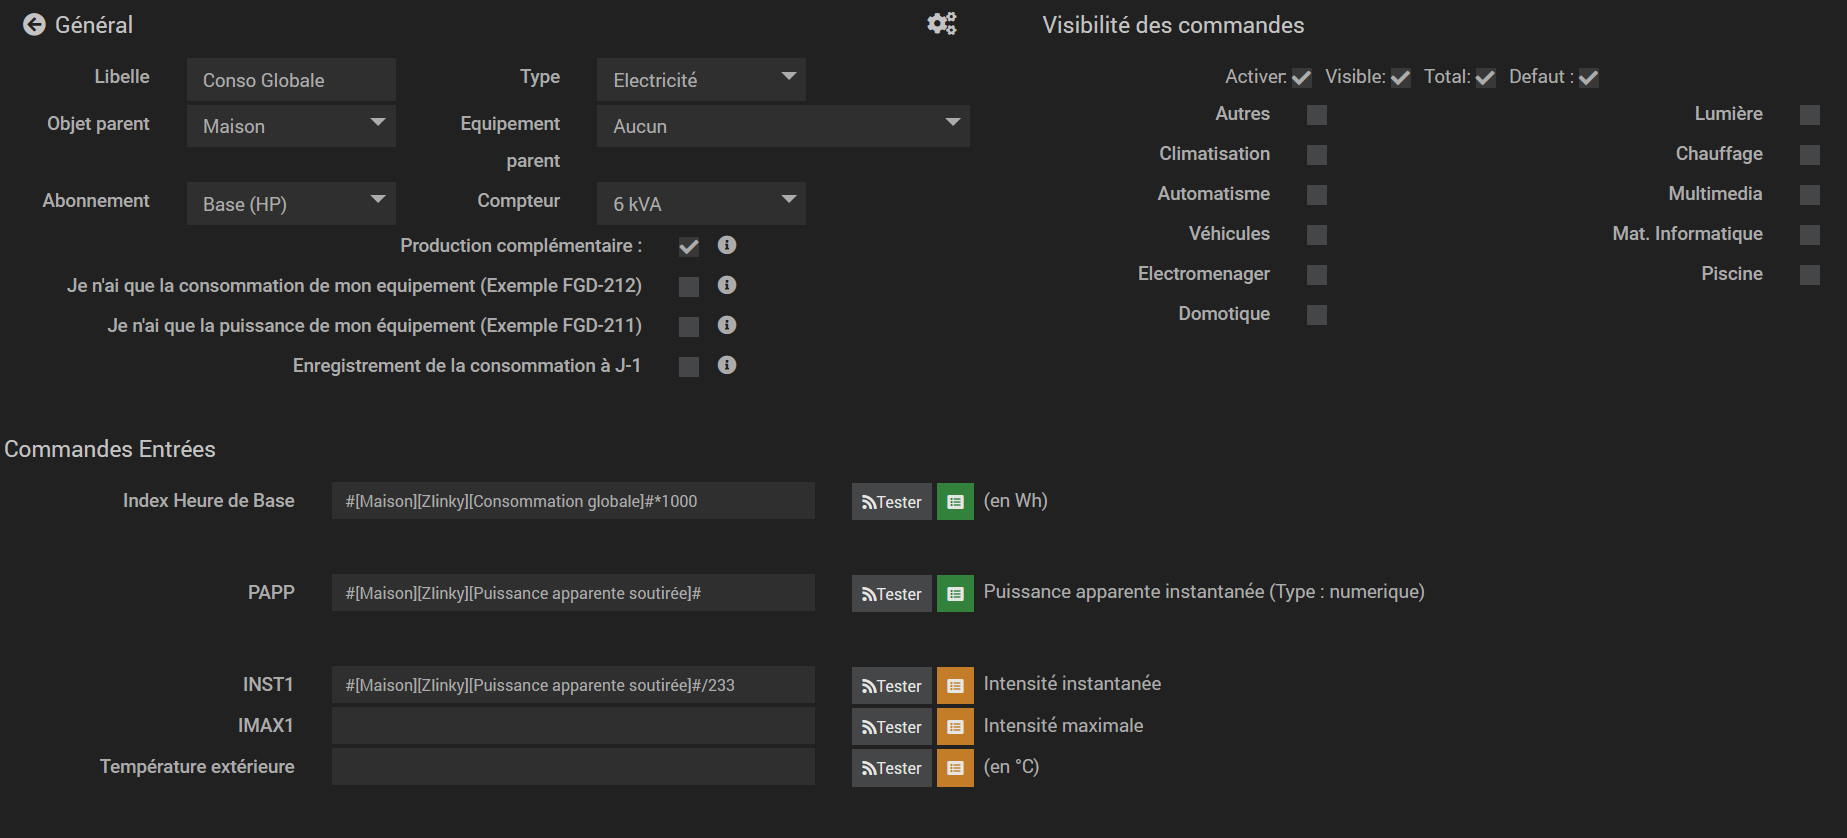
Task: Click info icon for Enregistrement J-1 option
Action: pyautogui.click(x=727, y=365)
